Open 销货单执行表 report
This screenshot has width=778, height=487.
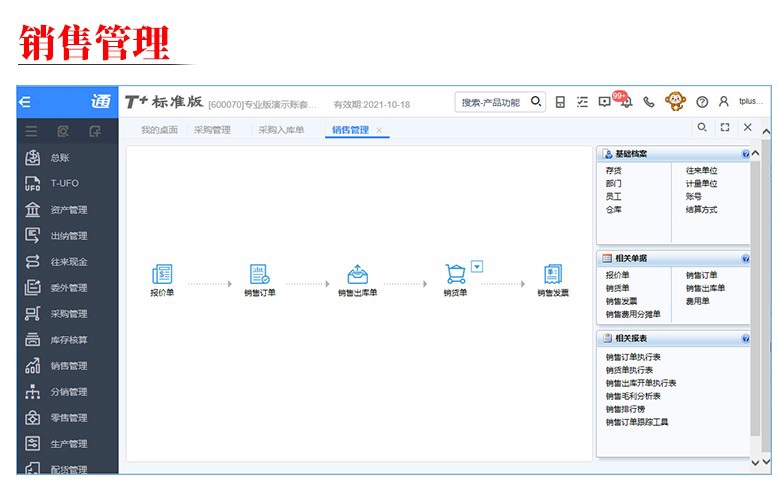(629, 370)
